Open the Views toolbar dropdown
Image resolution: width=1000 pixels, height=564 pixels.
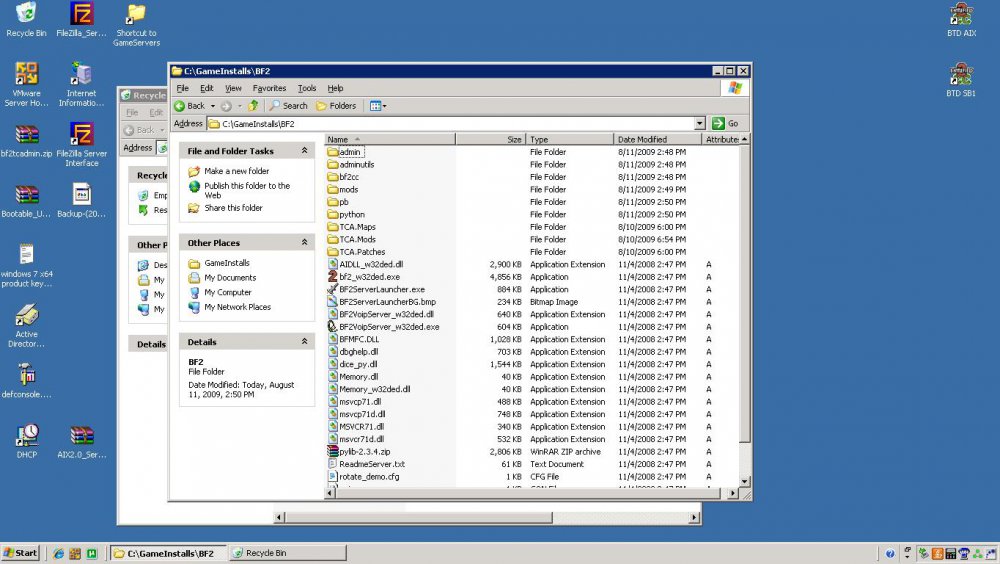[x=377, y=105]
